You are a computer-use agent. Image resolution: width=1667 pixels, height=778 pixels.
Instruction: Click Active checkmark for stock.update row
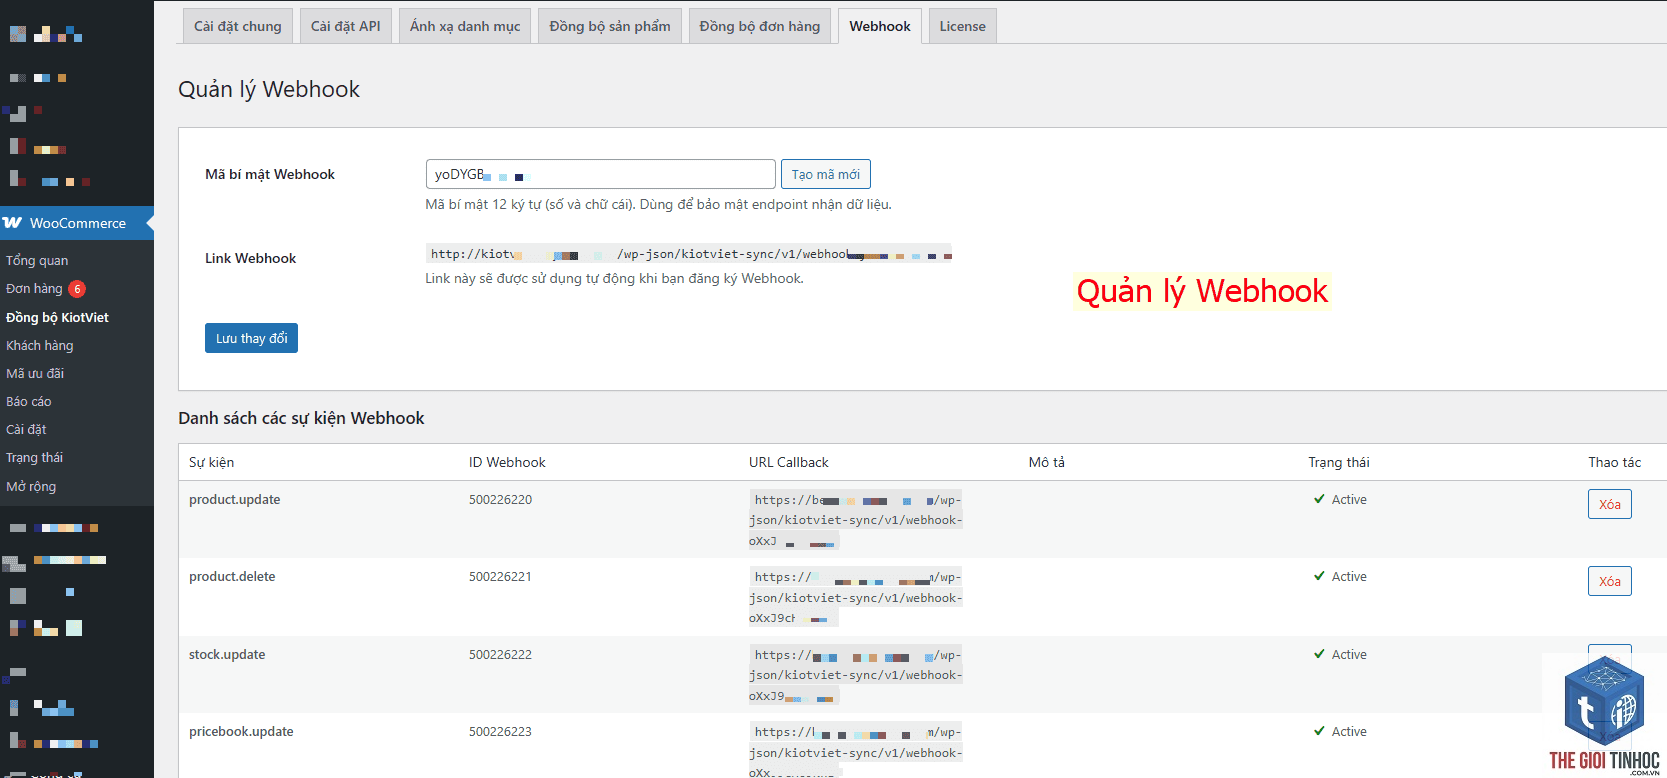click(1320, 654)
